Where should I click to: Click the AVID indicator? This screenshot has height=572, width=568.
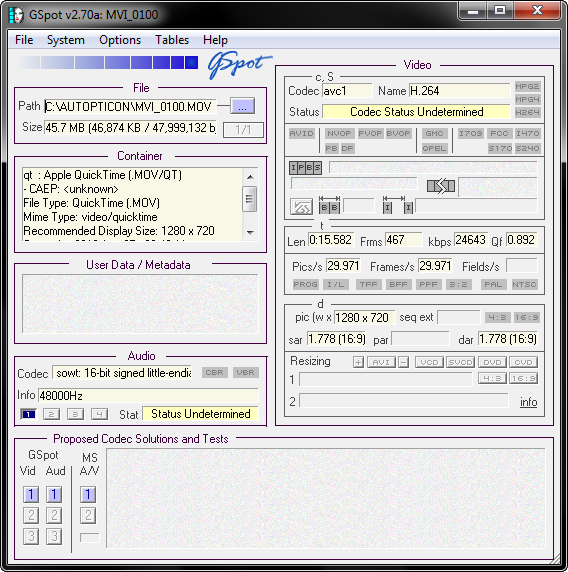[x=302, y=134]
